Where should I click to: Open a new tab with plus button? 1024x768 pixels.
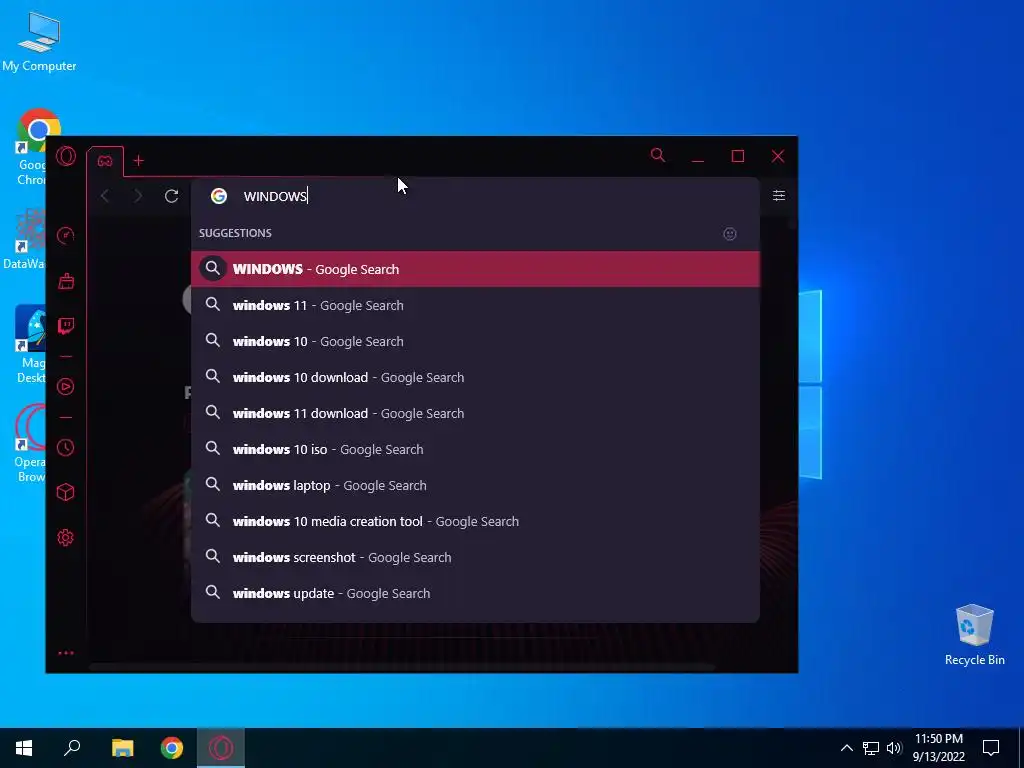click(138, 161)
